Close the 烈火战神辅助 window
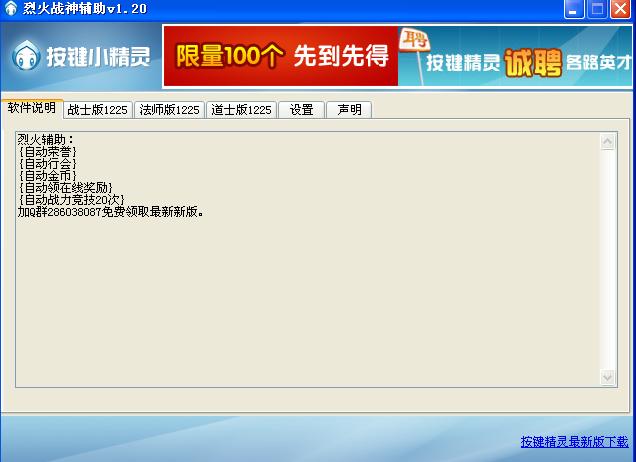636x462 pixels. [x=621, y=10]
